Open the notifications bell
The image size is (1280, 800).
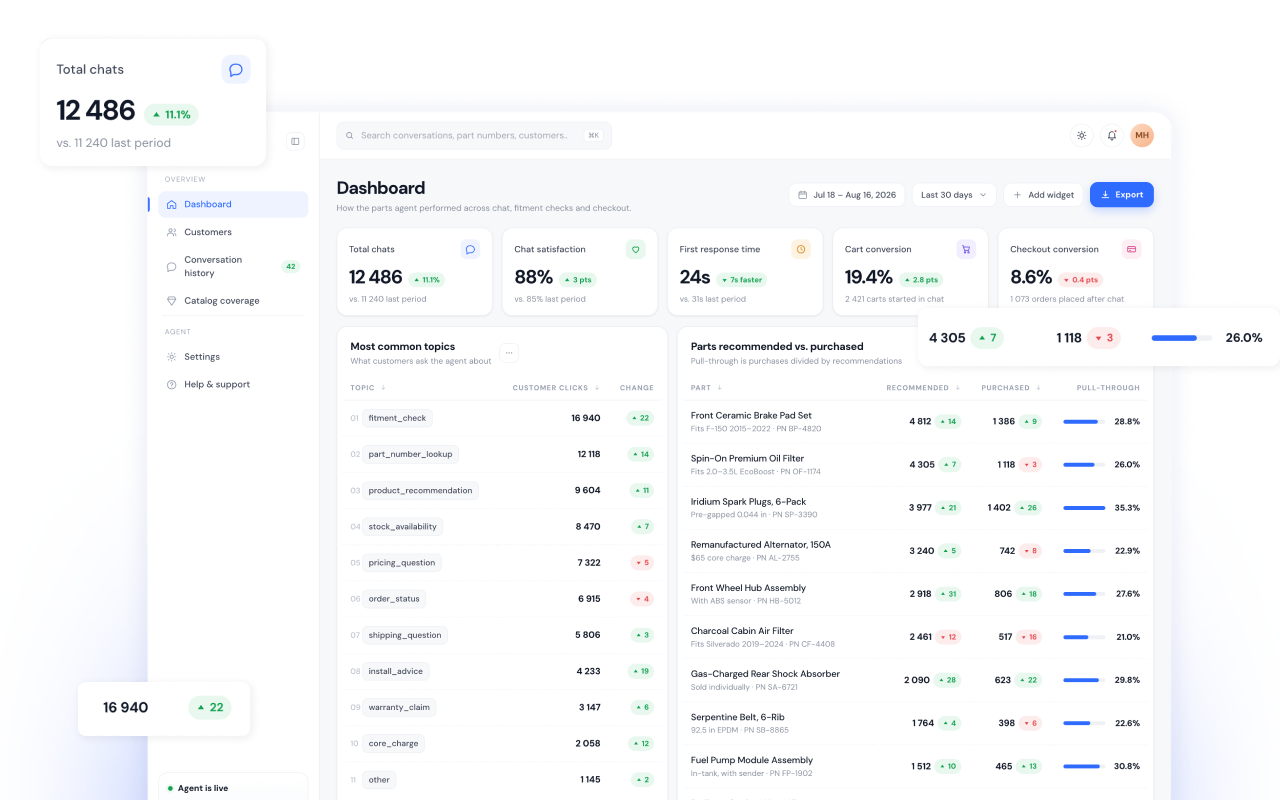point(1111,135)
